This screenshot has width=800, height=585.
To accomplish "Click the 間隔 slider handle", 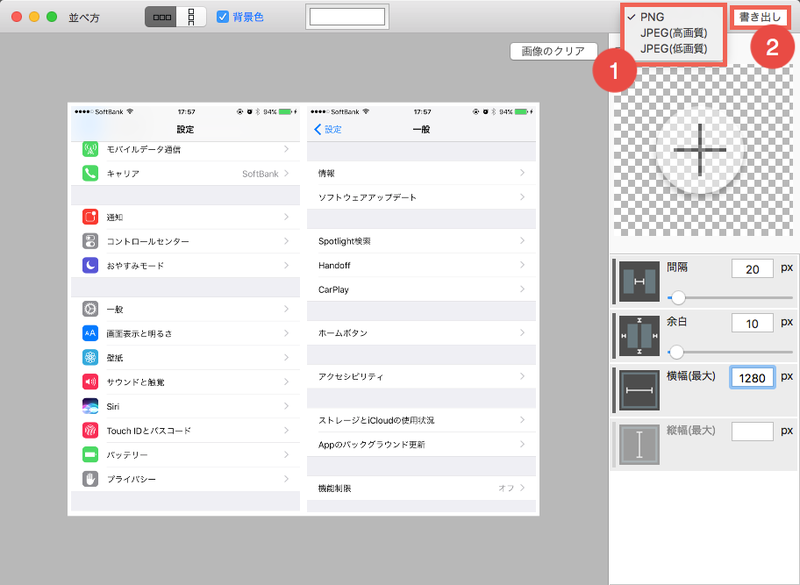I will pos(678,297).
